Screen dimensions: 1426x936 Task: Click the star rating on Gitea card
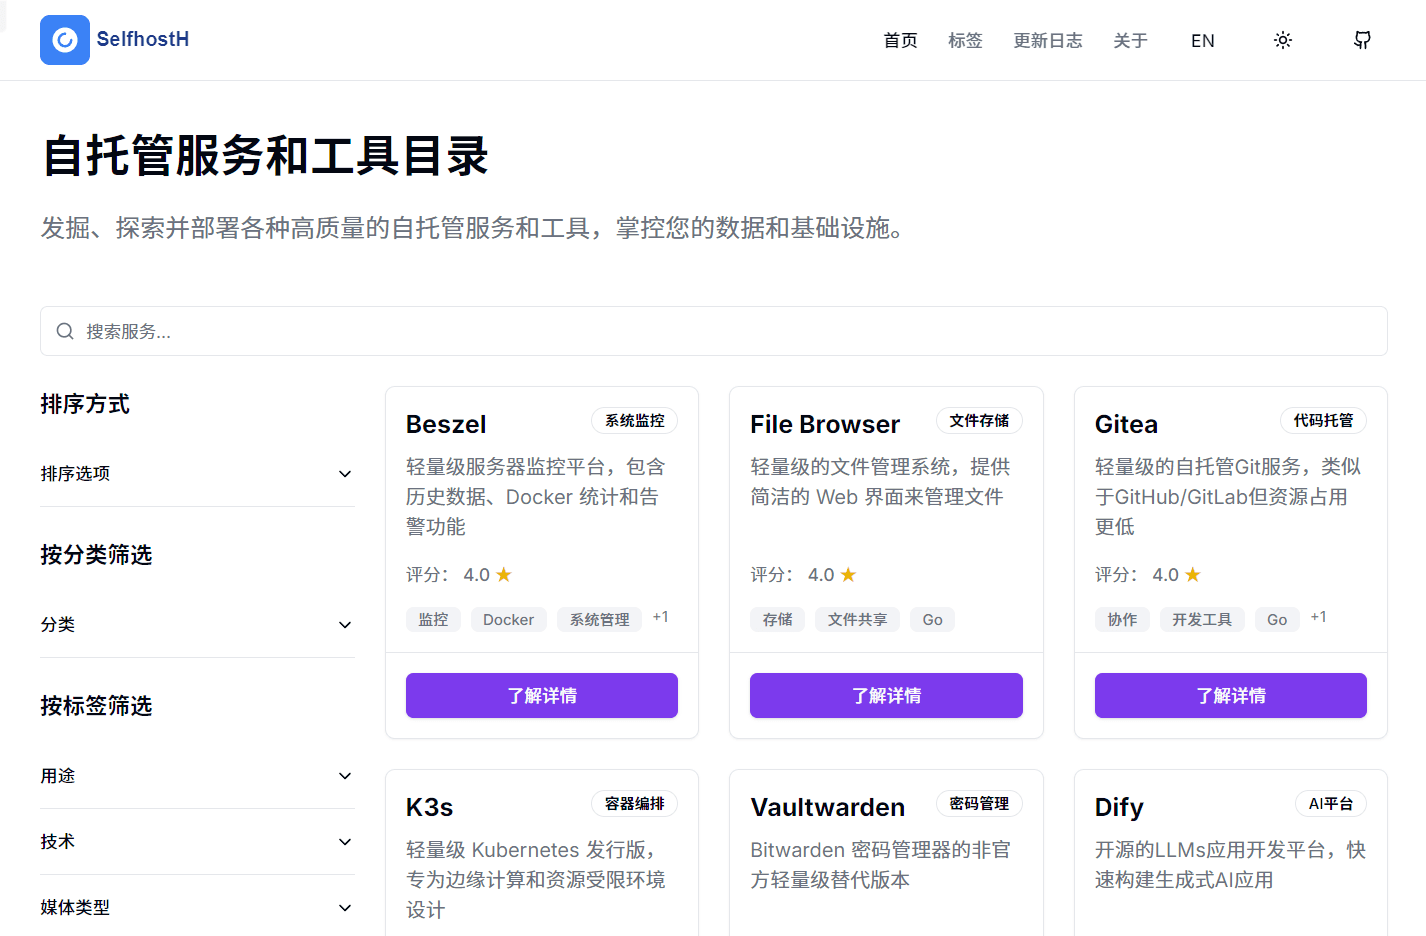tap(1193, 575)
